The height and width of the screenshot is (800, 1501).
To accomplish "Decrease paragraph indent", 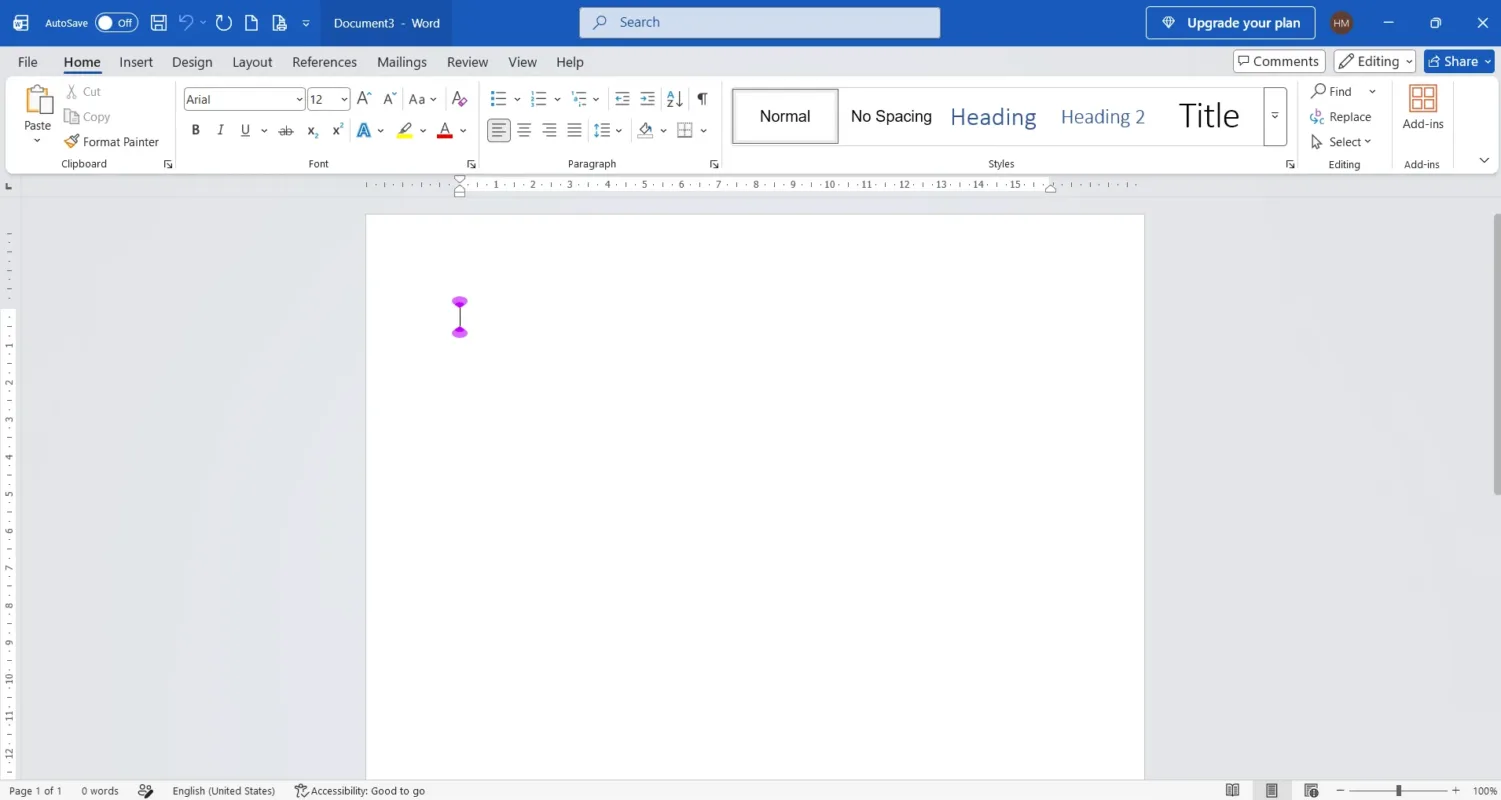I will point(622,99).
